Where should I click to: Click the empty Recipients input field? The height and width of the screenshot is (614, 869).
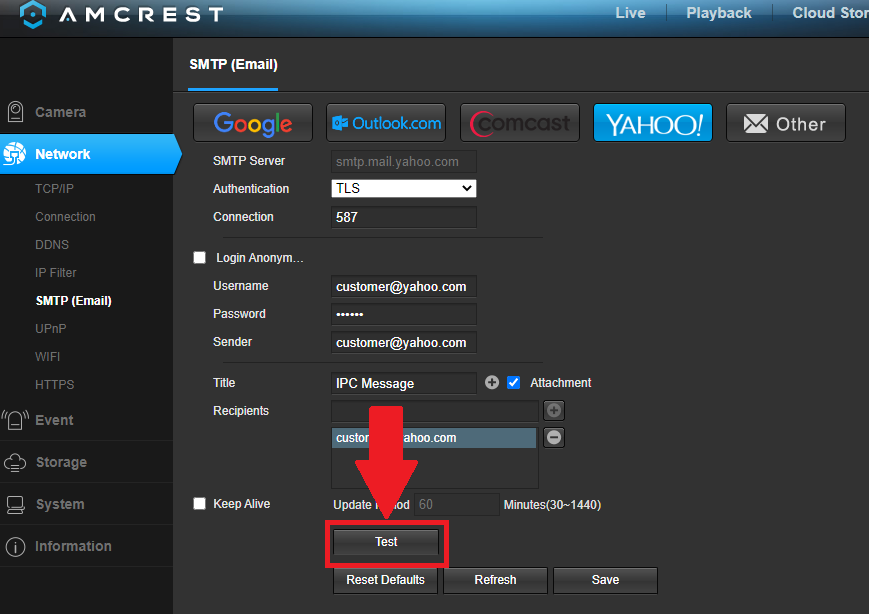coord(435,411)
